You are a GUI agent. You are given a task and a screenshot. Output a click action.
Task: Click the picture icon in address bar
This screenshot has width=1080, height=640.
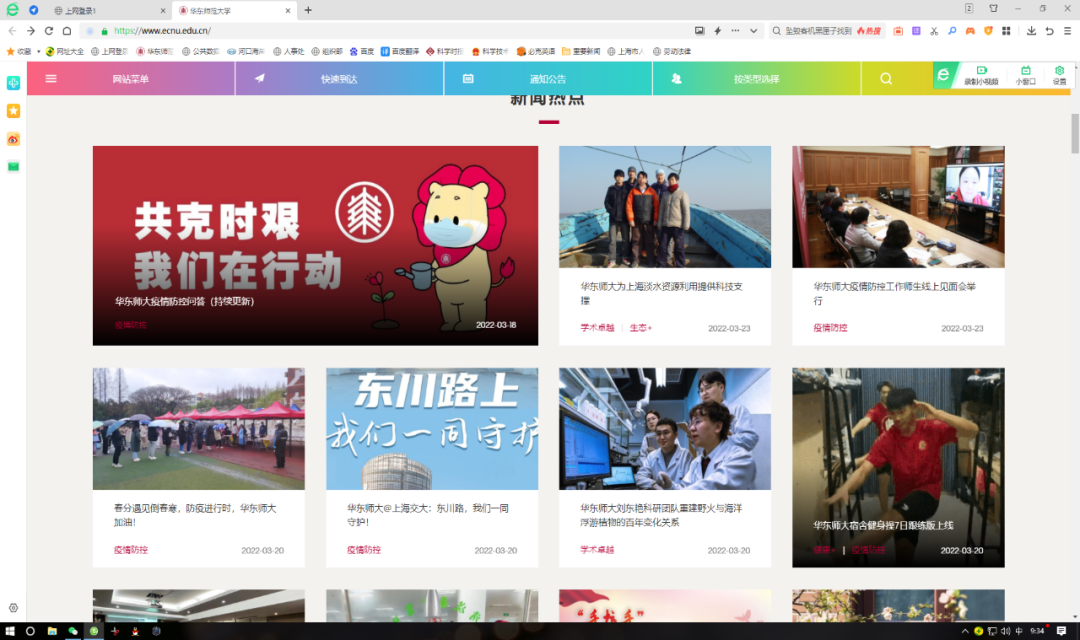(700, 30)
